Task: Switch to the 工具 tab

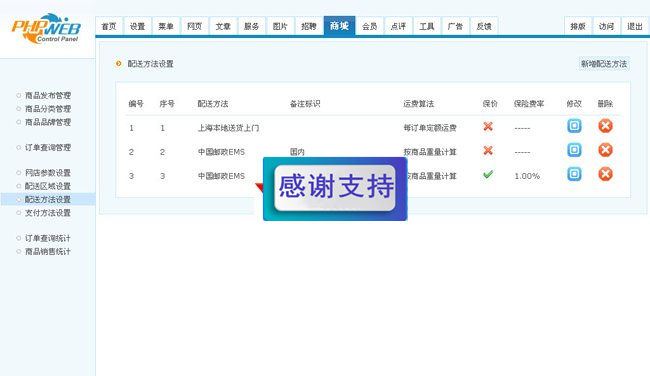Action: pos(427,26)
